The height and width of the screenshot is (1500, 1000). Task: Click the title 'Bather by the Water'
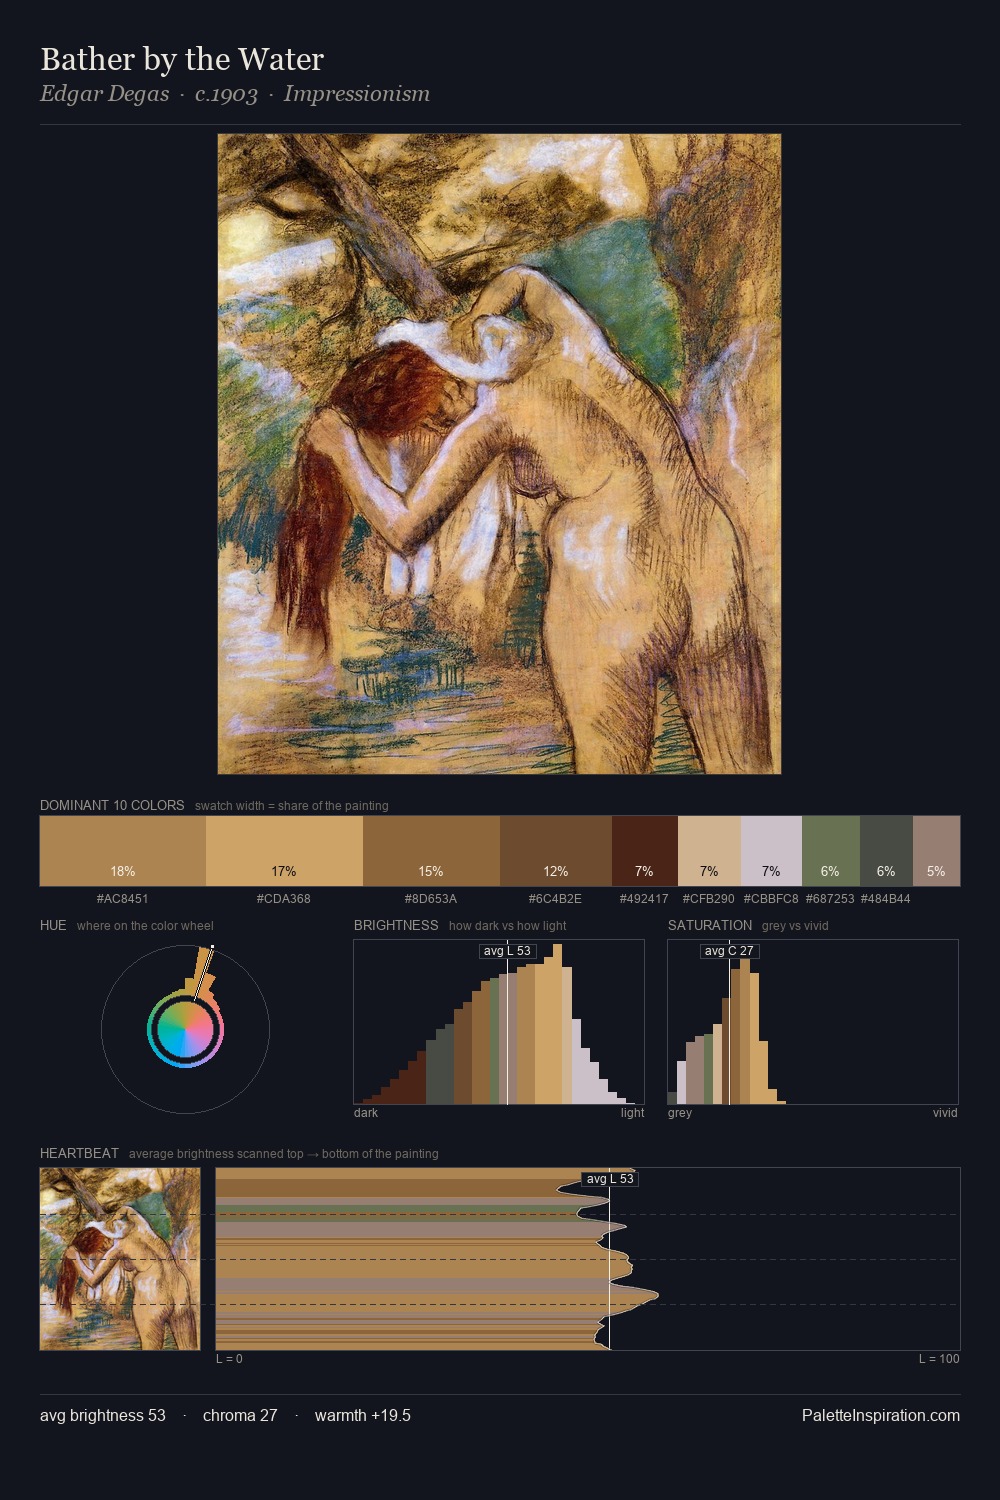182,59
